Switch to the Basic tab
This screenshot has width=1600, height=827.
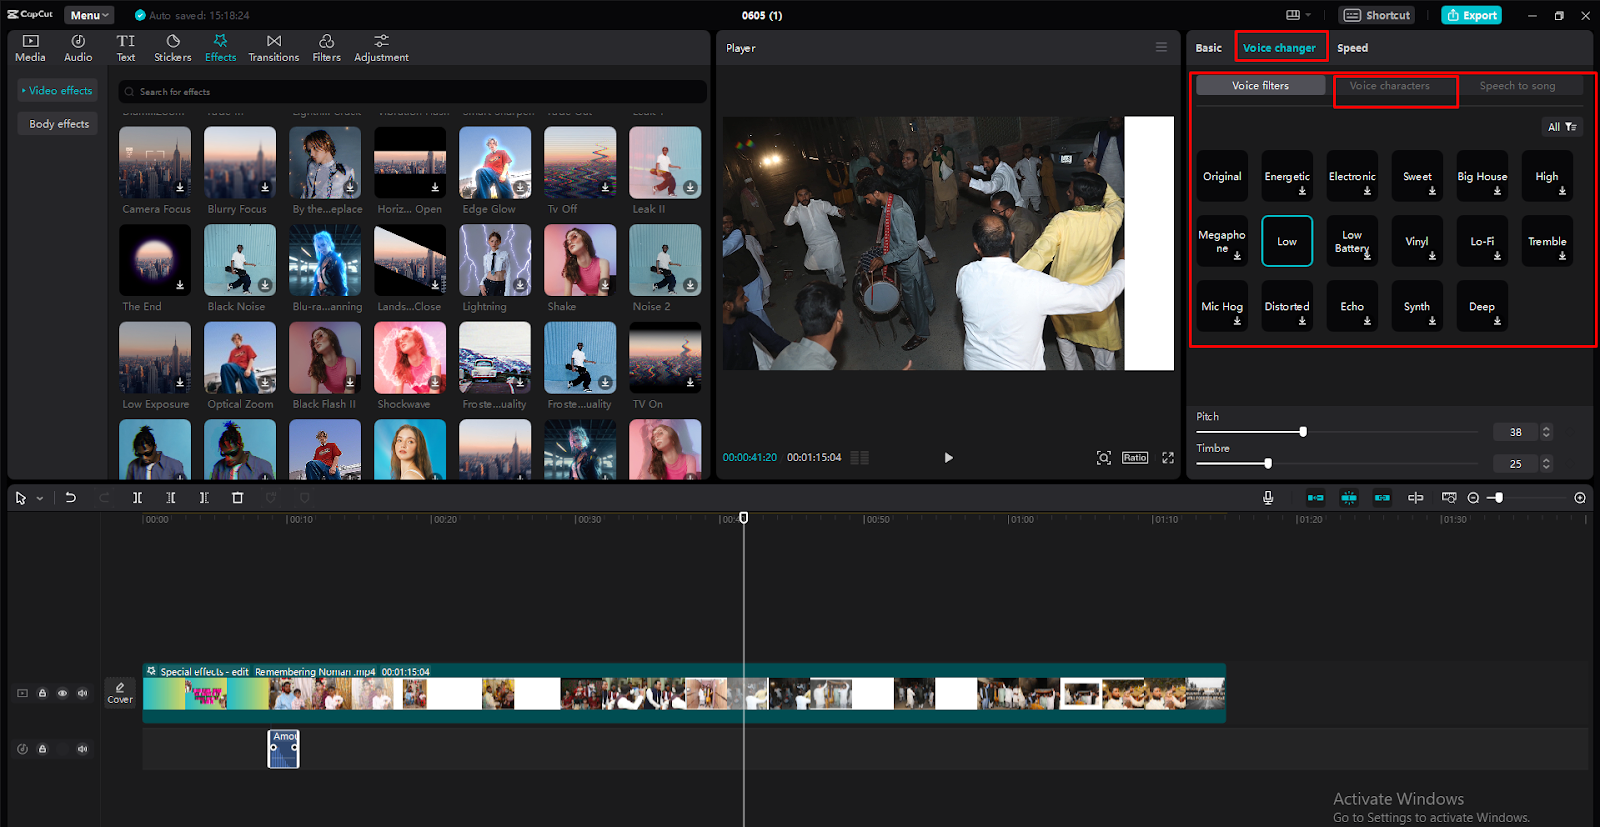point(1208,48)
